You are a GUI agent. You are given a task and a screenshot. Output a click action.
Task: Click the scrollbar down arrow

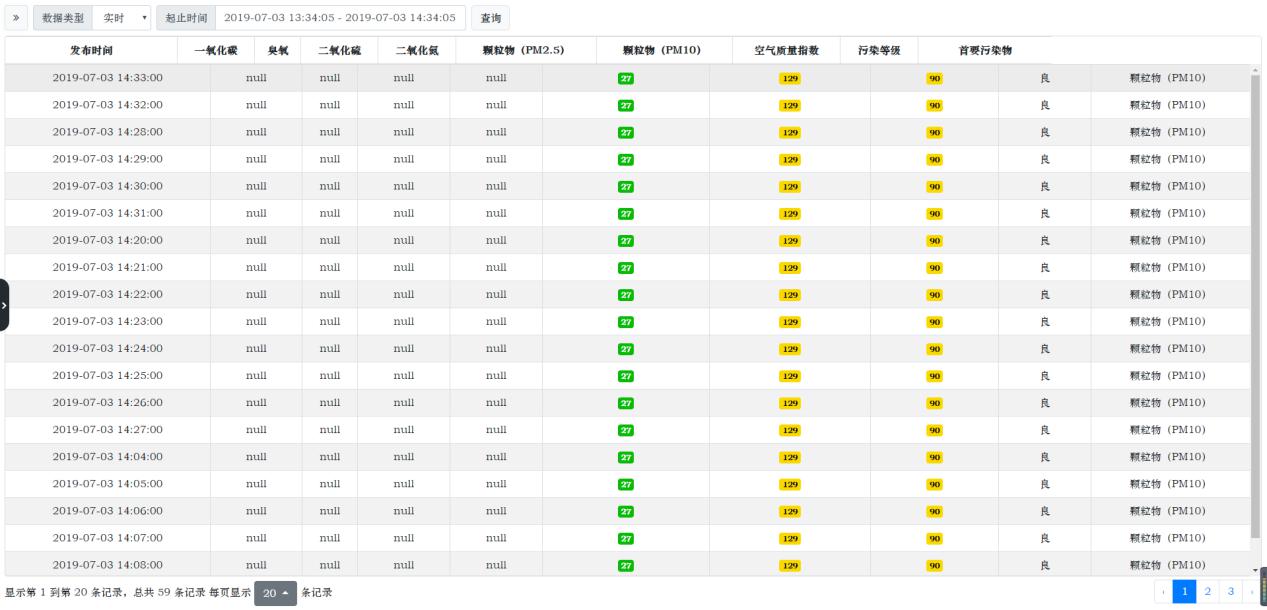click(x=1255, y=569)
